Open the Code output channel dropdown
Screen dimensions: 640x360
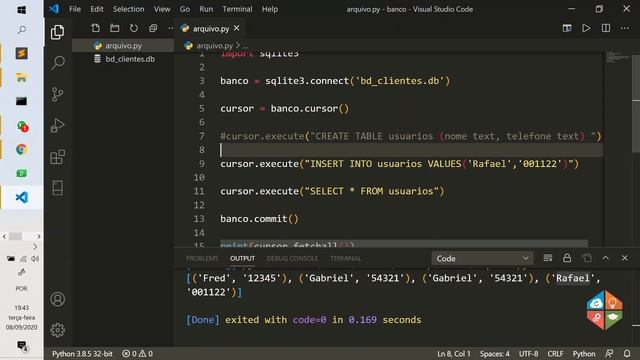482,258
